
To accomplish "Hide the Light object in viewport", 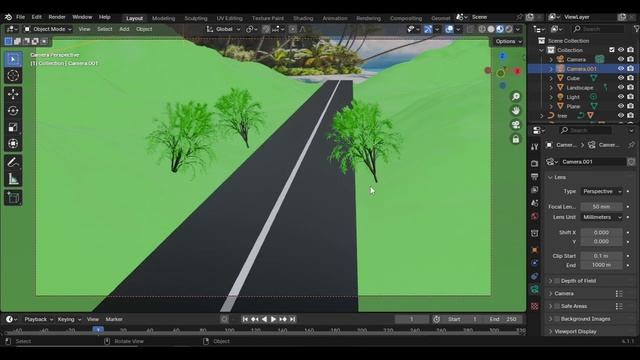I will 621,97.
